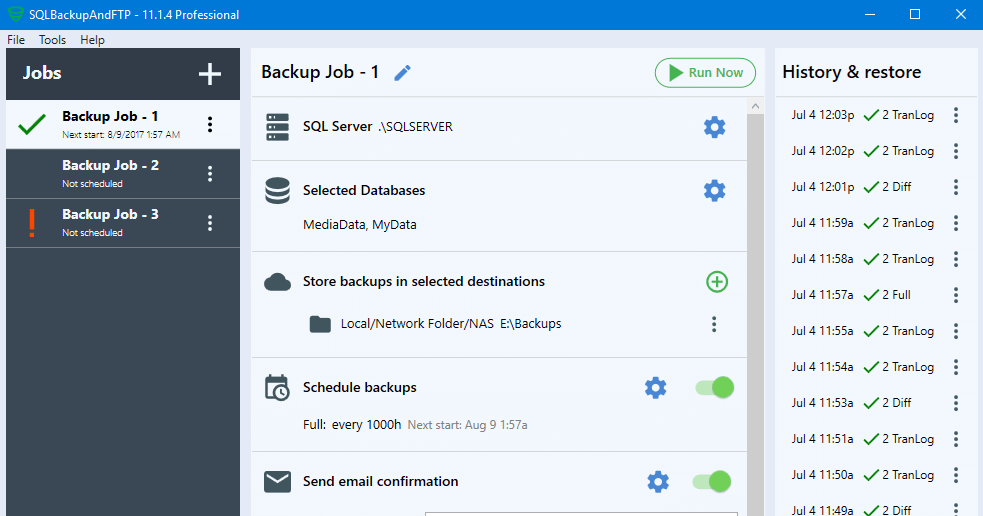The width and height of the screenshot is (983, 516).
Task: Click the Full: every 1000h schedule text
Action: [352, 424]
